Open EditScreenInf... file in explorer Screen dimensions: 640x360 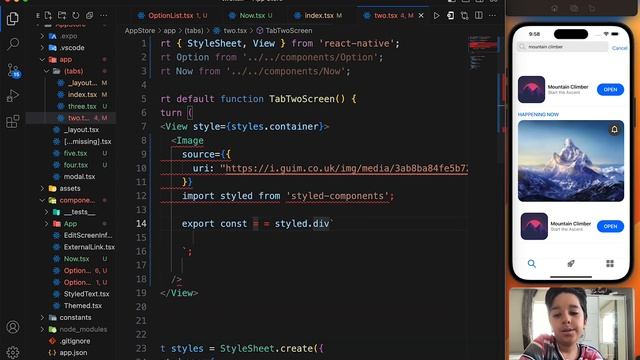pyautogui.click(x=87, y=236)
